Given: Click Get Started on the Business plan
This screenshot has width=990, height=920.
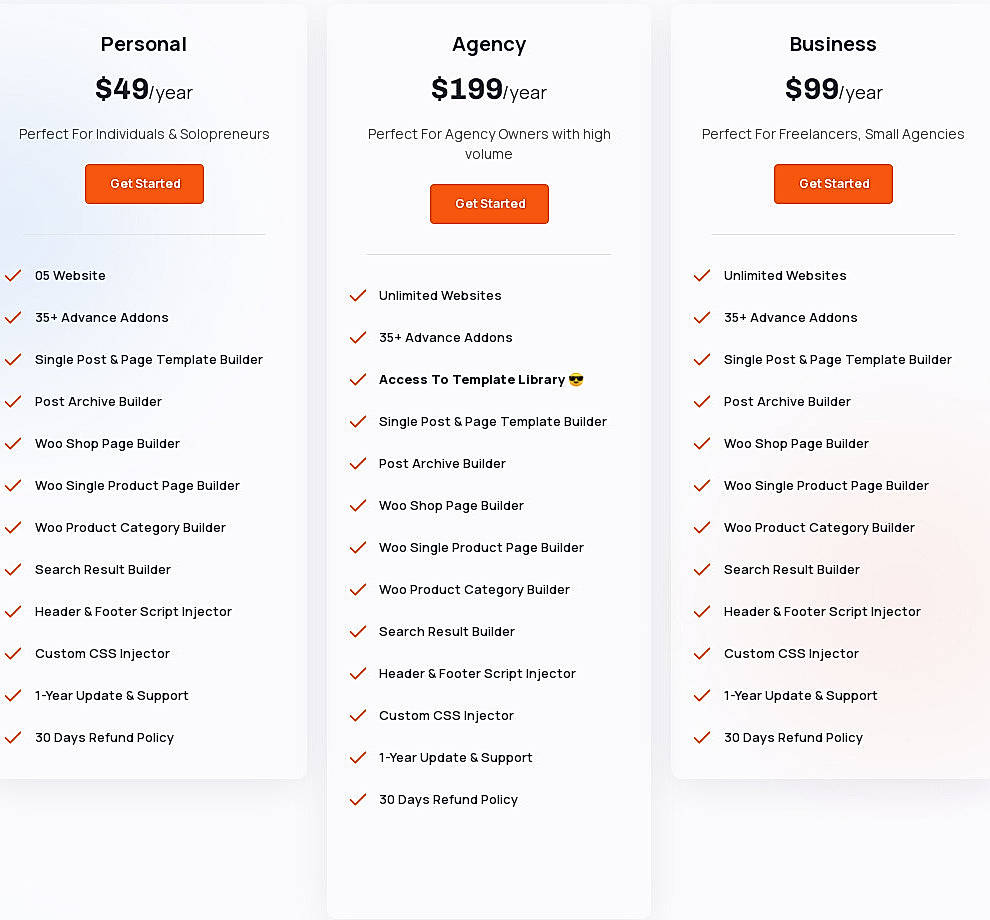Looking at the screenshot, I should pyautogui.click(x=833, y=184).
